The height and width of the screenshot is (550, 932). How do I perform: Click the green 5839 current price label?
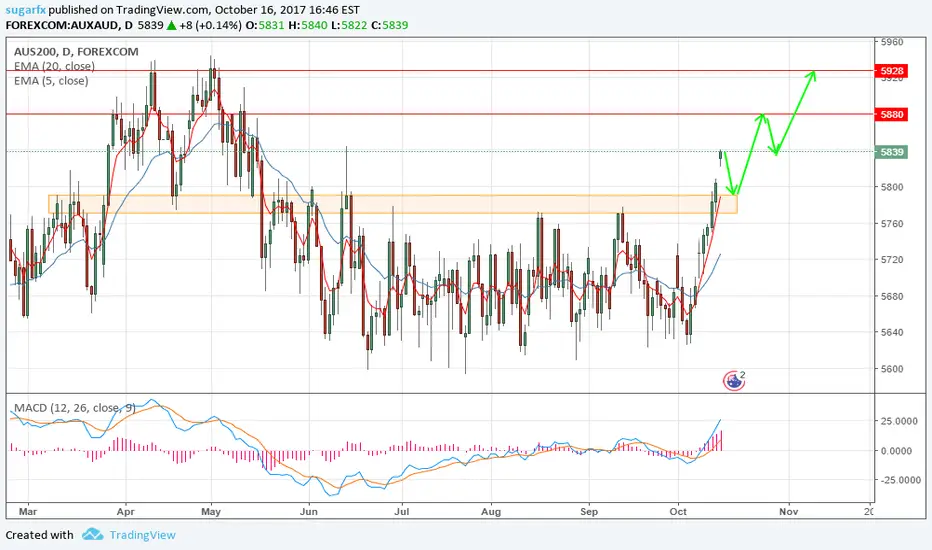892,152
